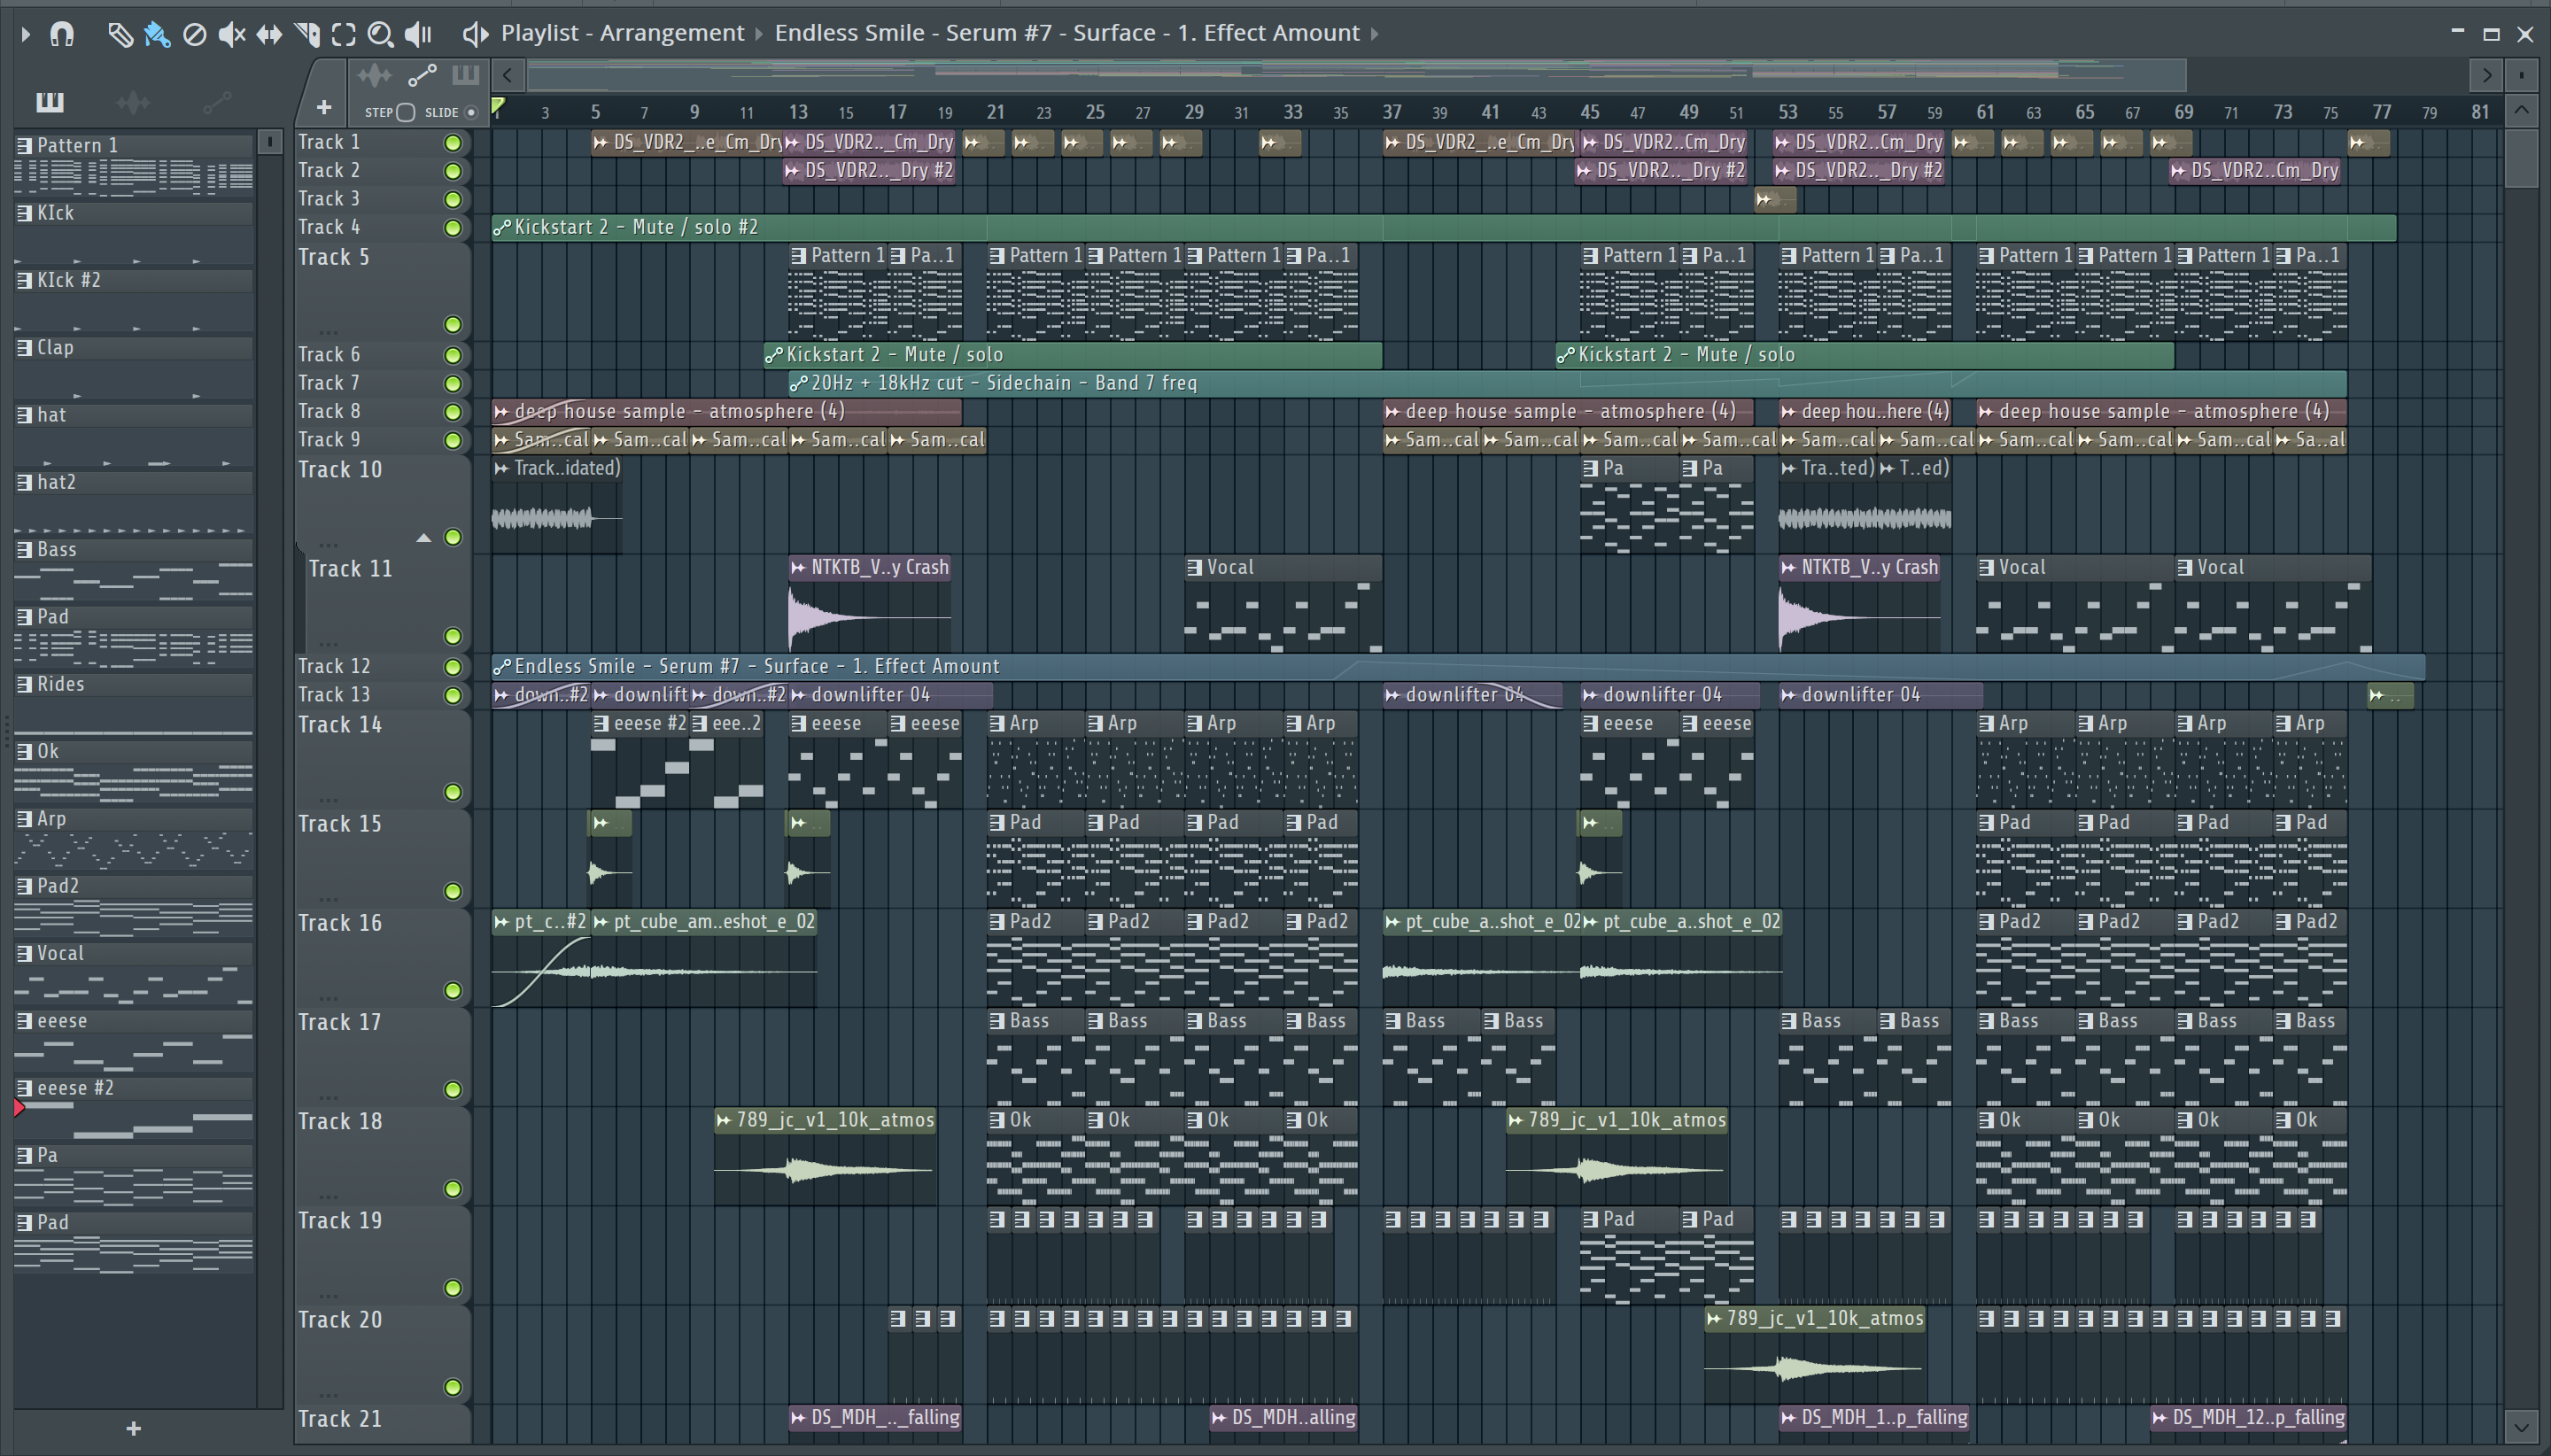Select the Draw pencil tool
Viewport: 2551px width, 1456px height.
pos(120,34)
